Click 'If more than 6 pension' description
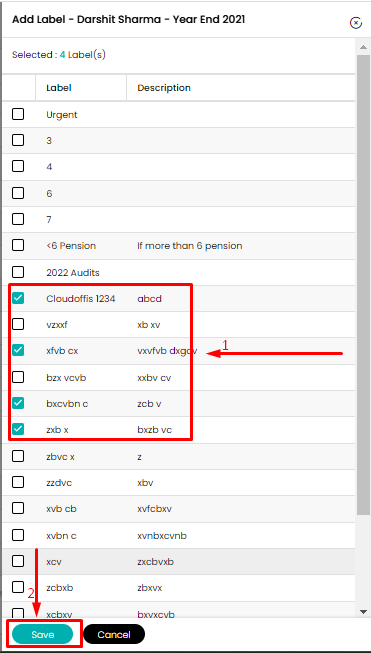 point(190,246)
